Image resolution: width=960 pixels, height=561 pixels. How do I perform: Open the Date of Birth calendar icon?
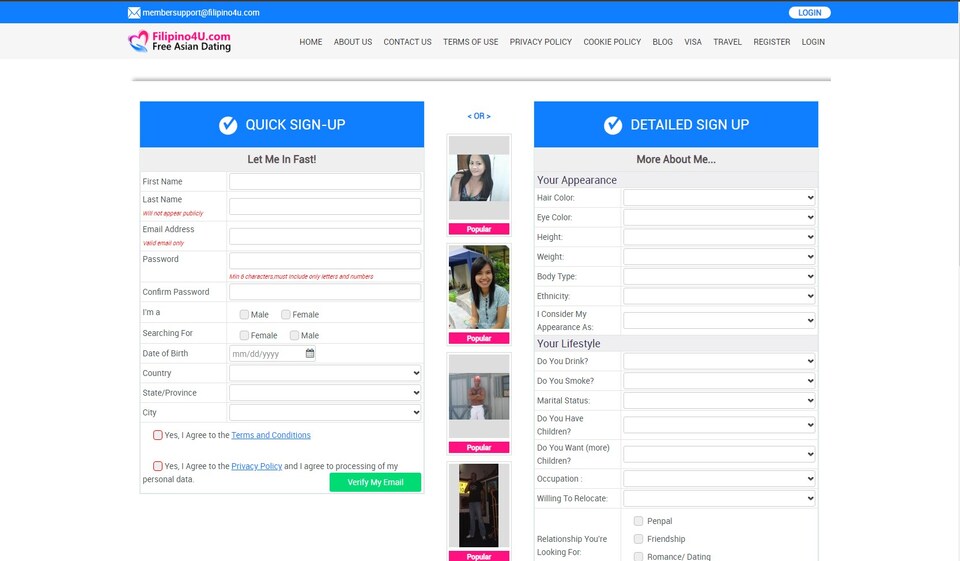coord(310,353)
